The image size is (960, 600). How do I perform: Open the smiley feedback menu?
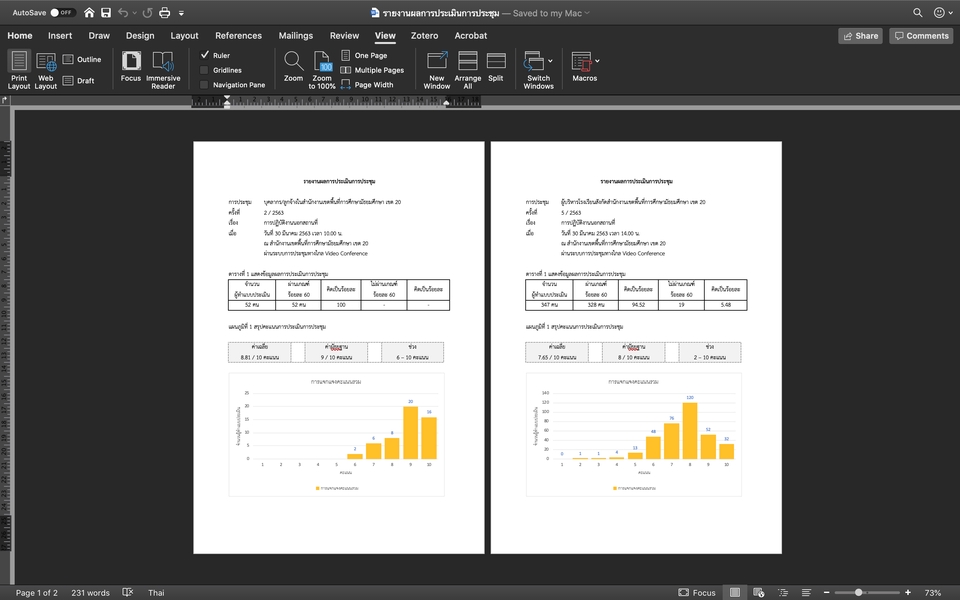coord(943,12)
